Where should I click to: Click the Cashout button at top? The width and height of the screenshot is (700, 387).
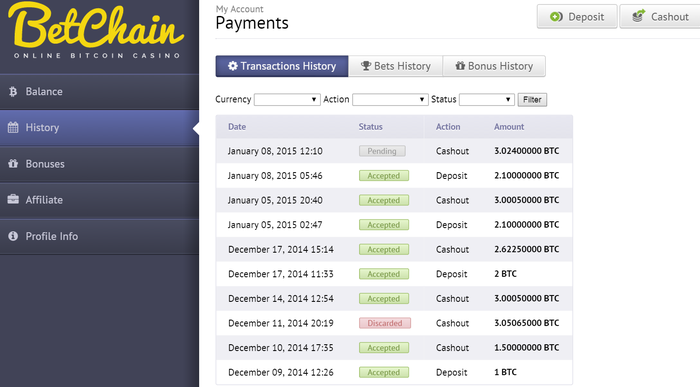(x=660, y=17)
